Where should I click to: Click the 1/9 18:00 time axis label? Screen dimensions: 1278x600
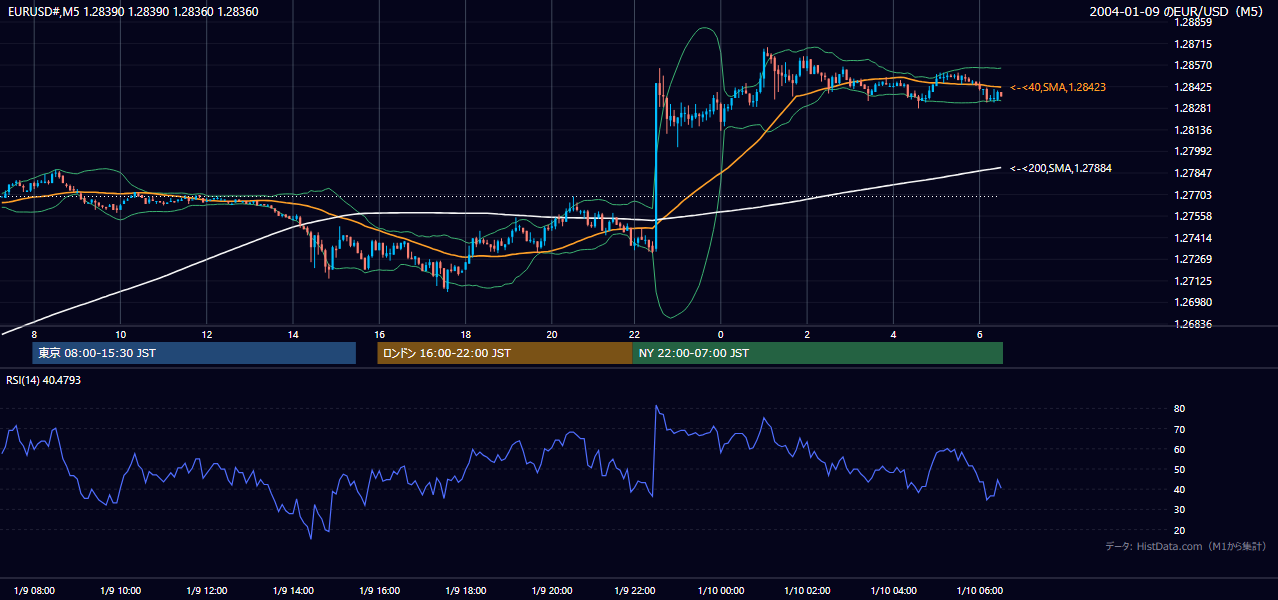[x=465, y=590]
